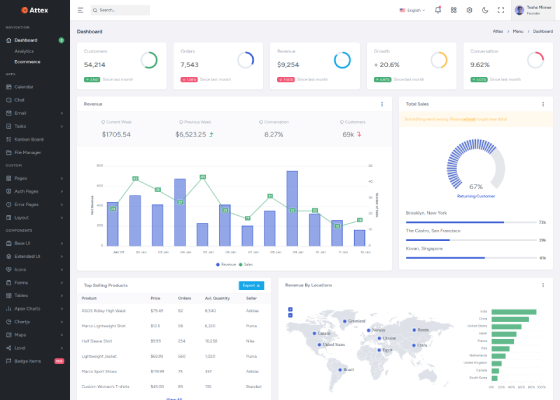Click the Brooklyn, New York progress bar
560x400 pixels.
click(x=471, y=222)
